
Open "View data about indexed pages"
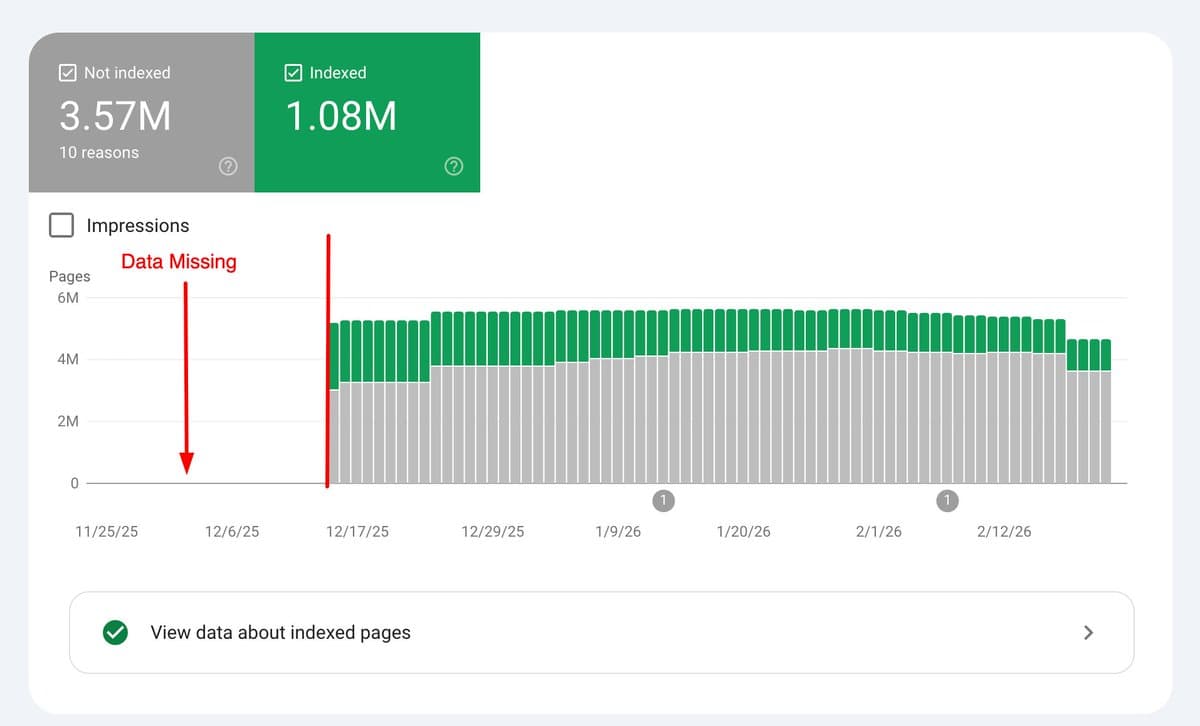[280, 632]
